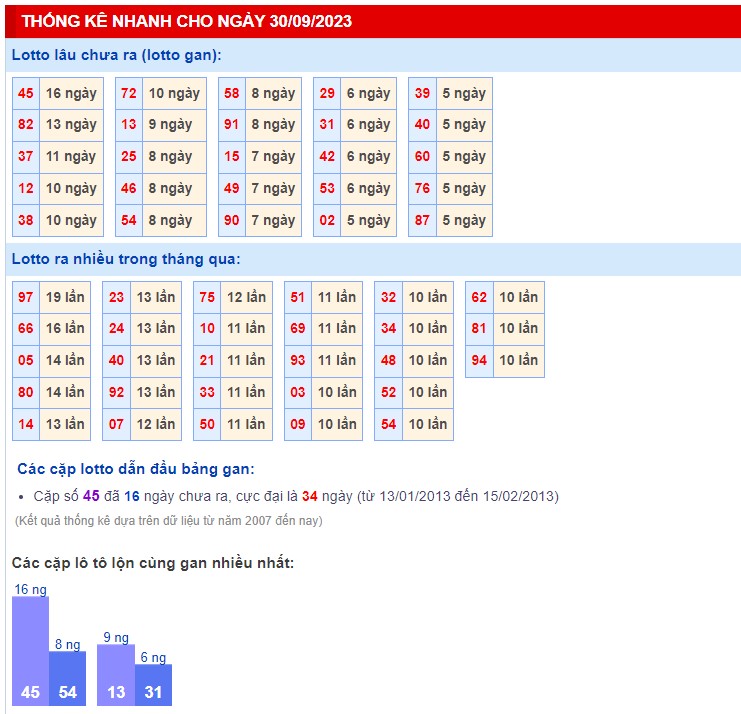
Task: Click number 82 in the lotto gan table
Action: tap(26, 125)
